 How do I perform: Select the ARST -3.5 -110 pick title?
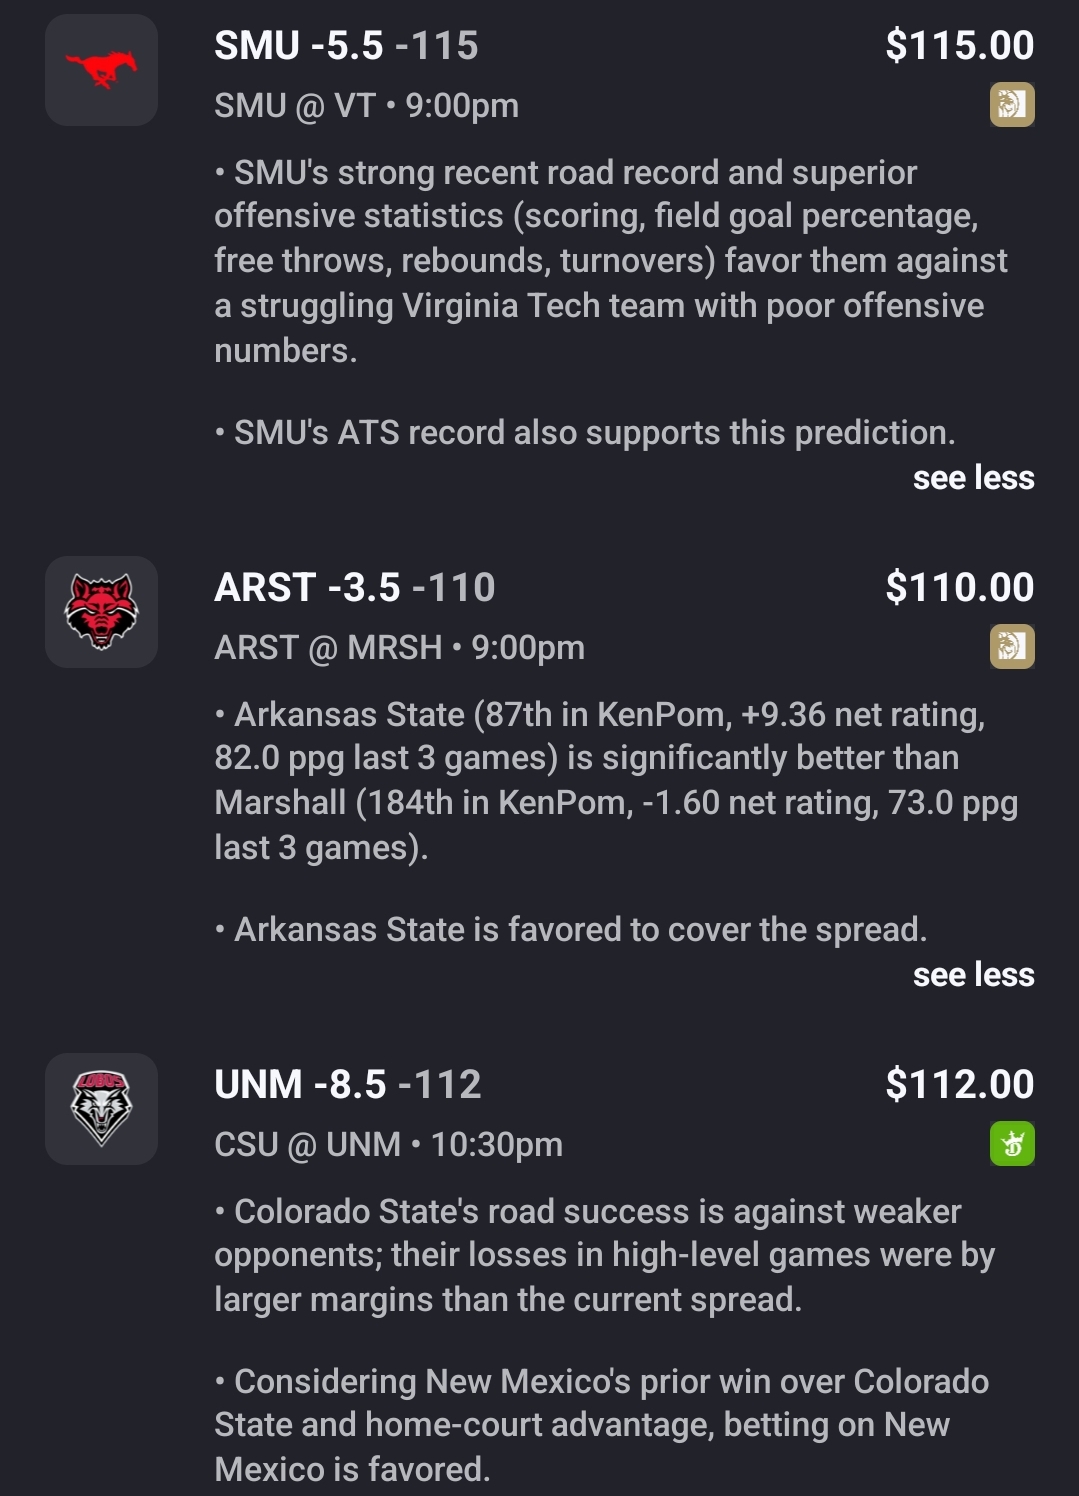(x=354, y=588)
